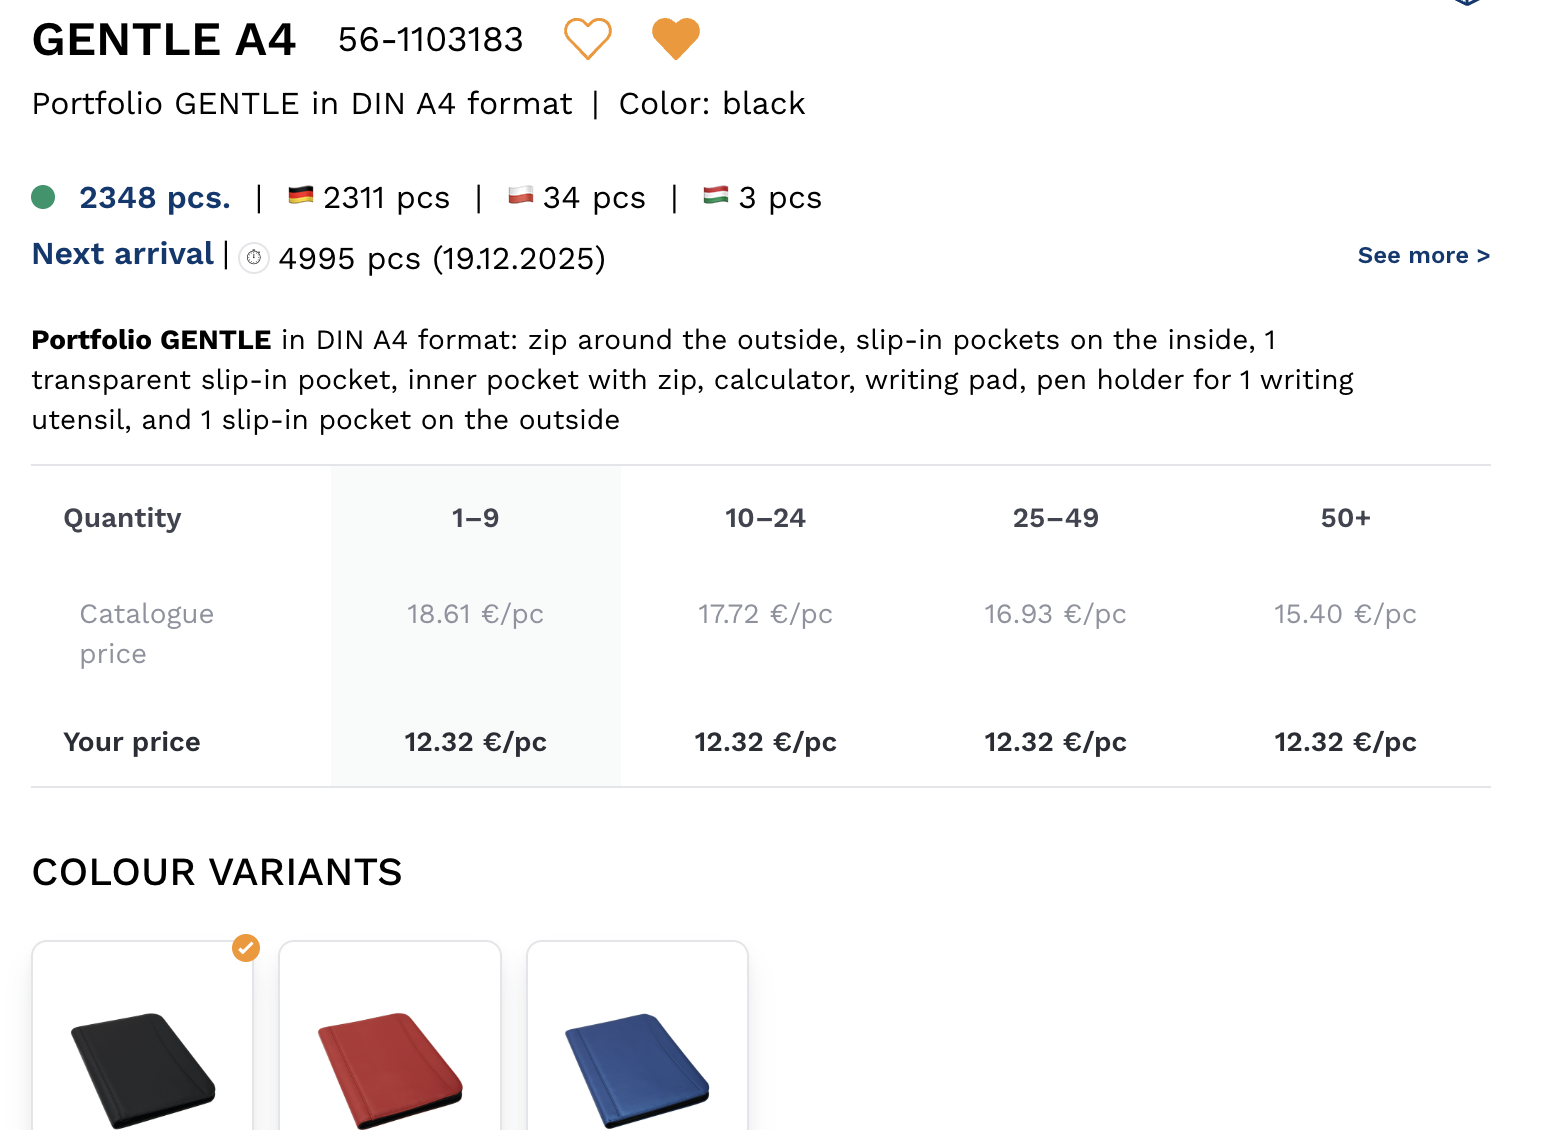Choose the red portfolio colour variant

pyautogui.click(x=390, y=1065)
